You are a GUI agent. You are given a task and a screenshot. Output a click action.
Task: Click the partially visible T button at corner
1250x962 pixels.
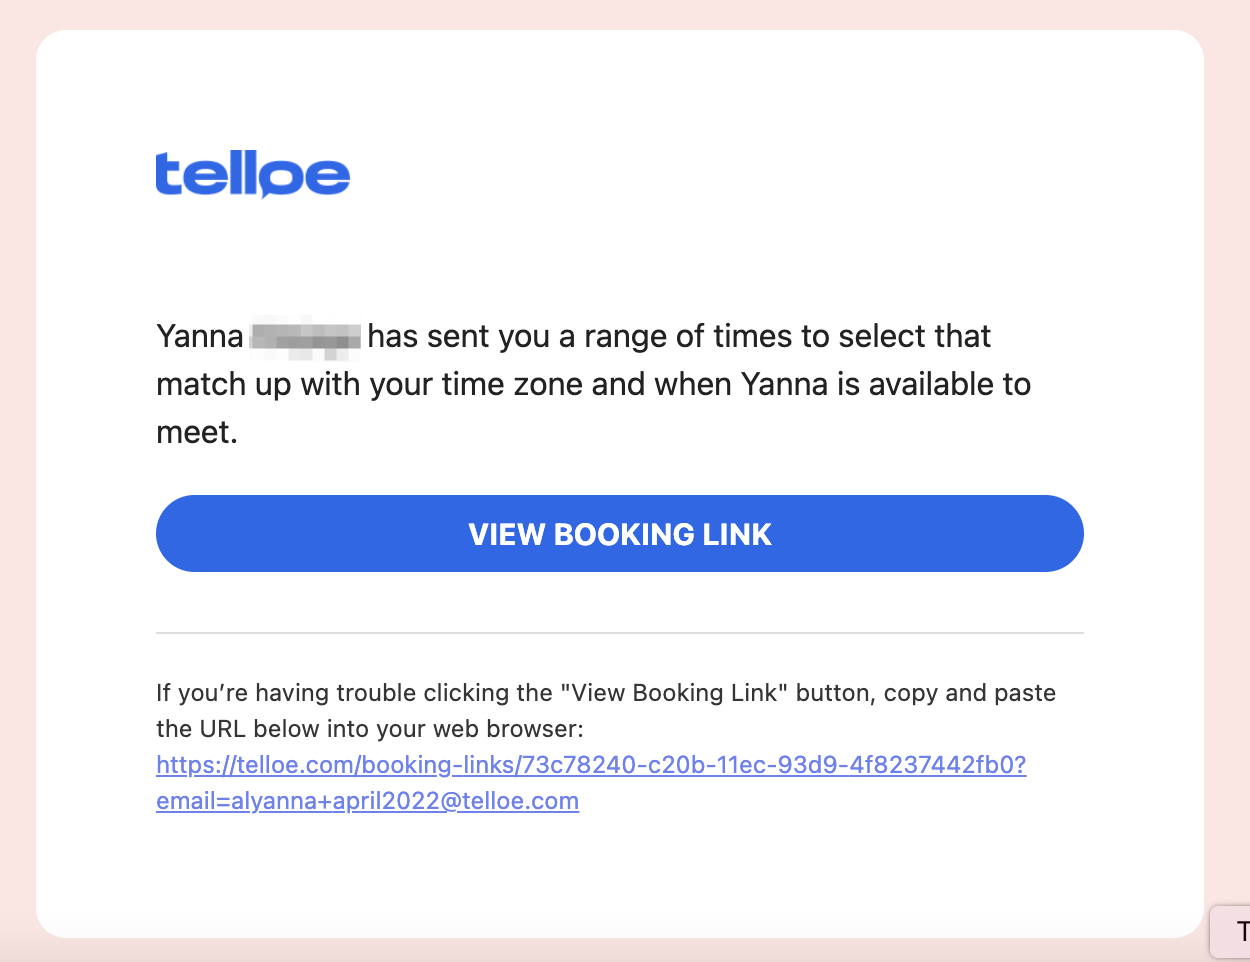pos(1232,932)
